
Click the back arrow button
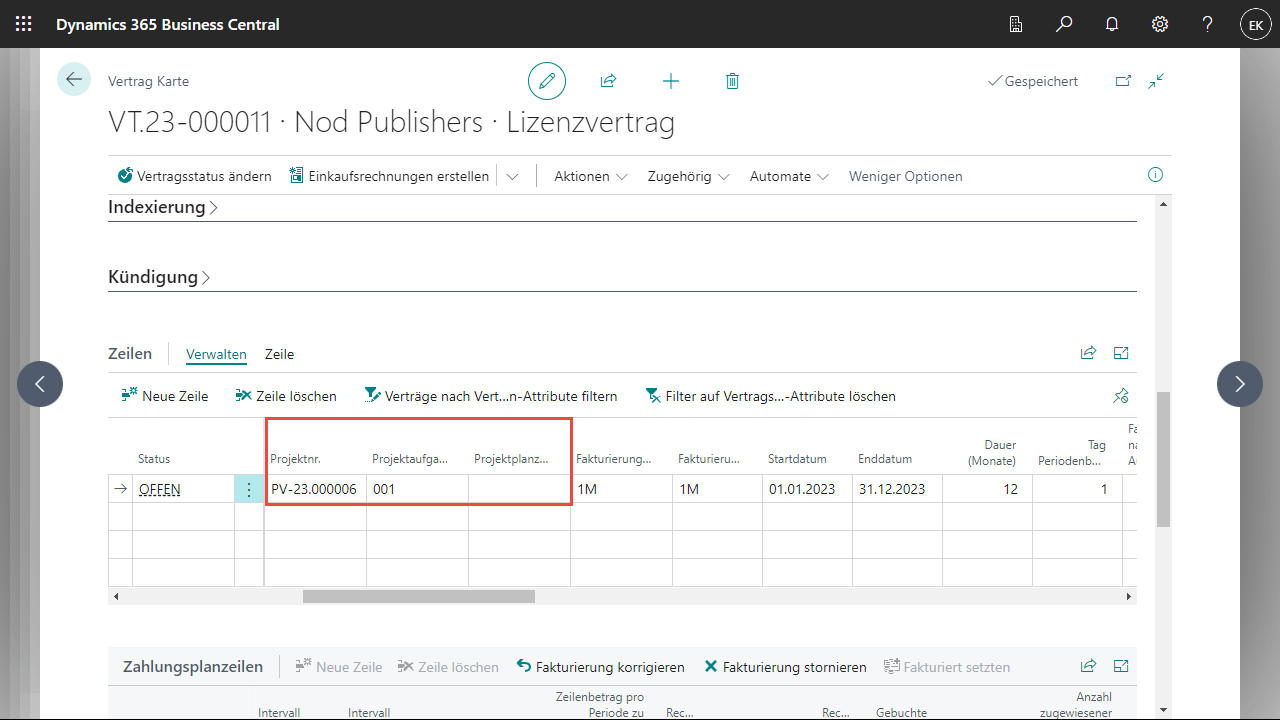tap(74, 79)
